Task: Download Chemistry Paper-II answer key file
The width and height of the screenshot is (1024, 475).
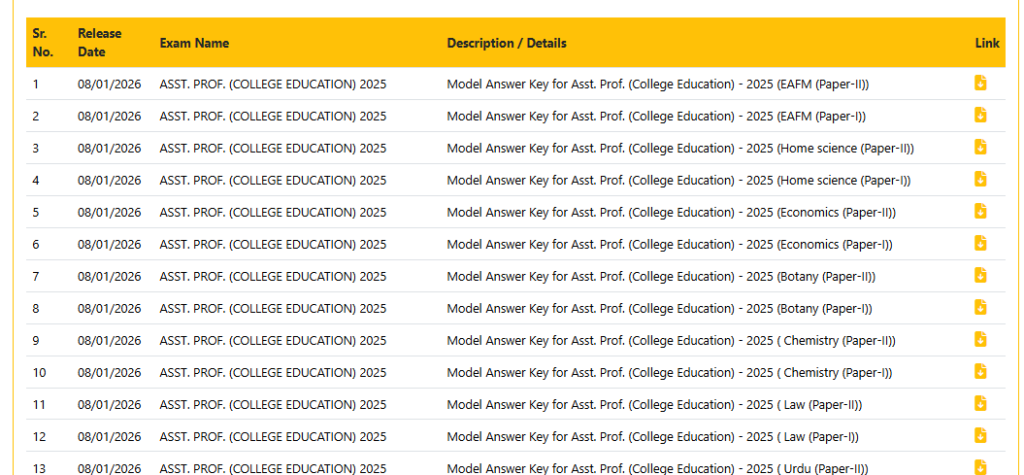Action: click(x=980, y=339)
